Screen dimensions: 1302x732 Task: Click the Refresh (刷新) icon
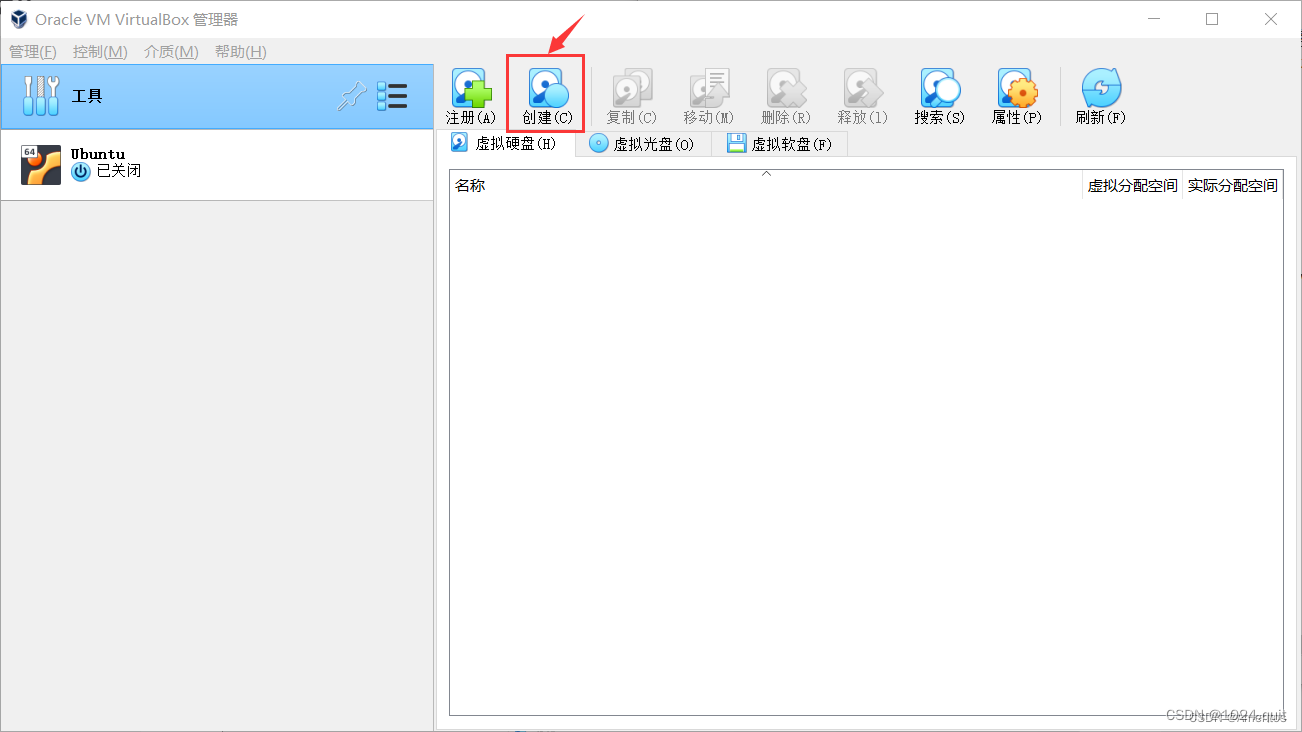(x=1101, y=88)
